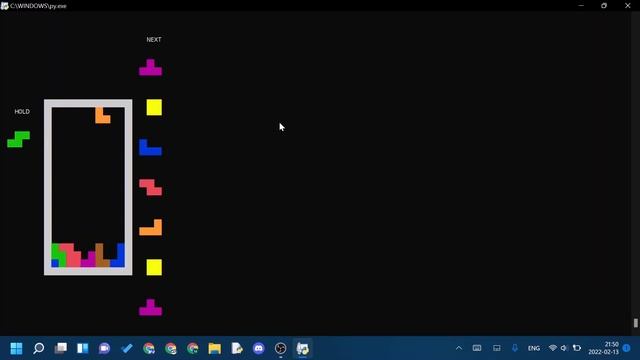Click the active Python app taskbar icon
The width and height of the screenshot is (640, 360).
(302, 348)
